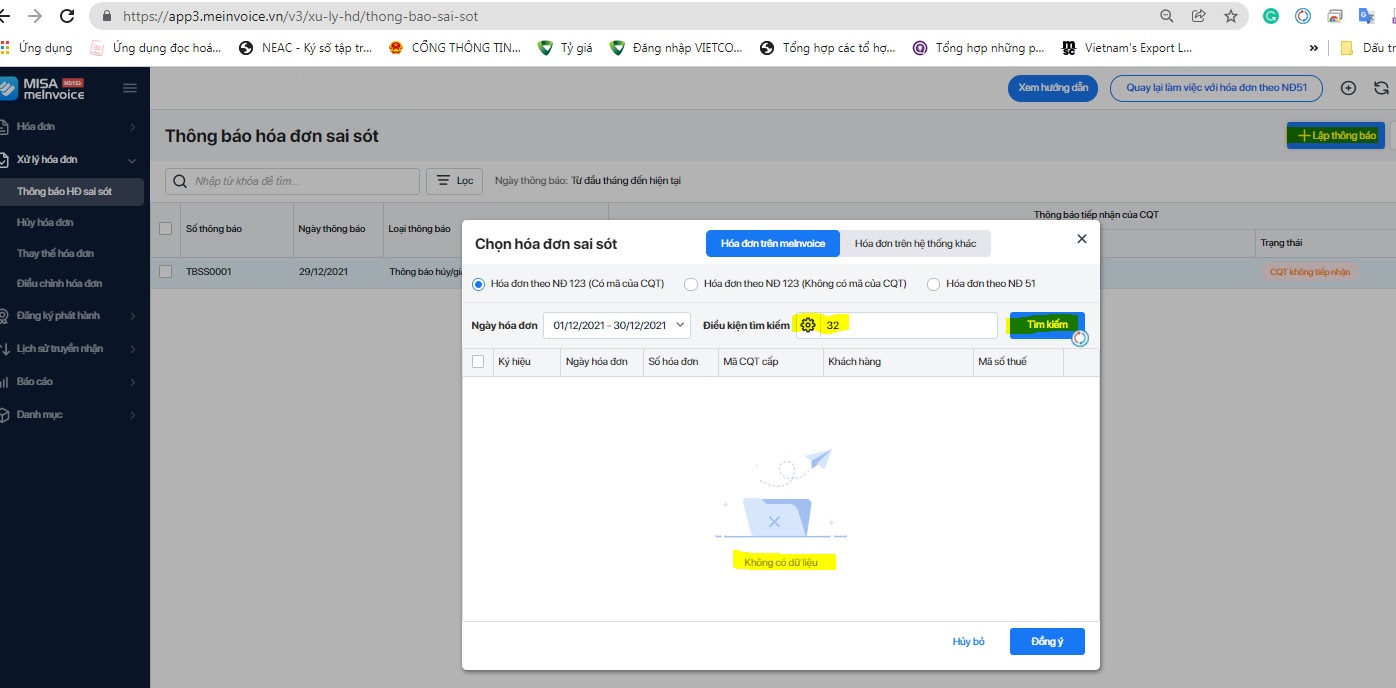This screenshot has height=688, width=1396.
Task: Click the Hủy bỏ link
Action: [x=968, y=641]
